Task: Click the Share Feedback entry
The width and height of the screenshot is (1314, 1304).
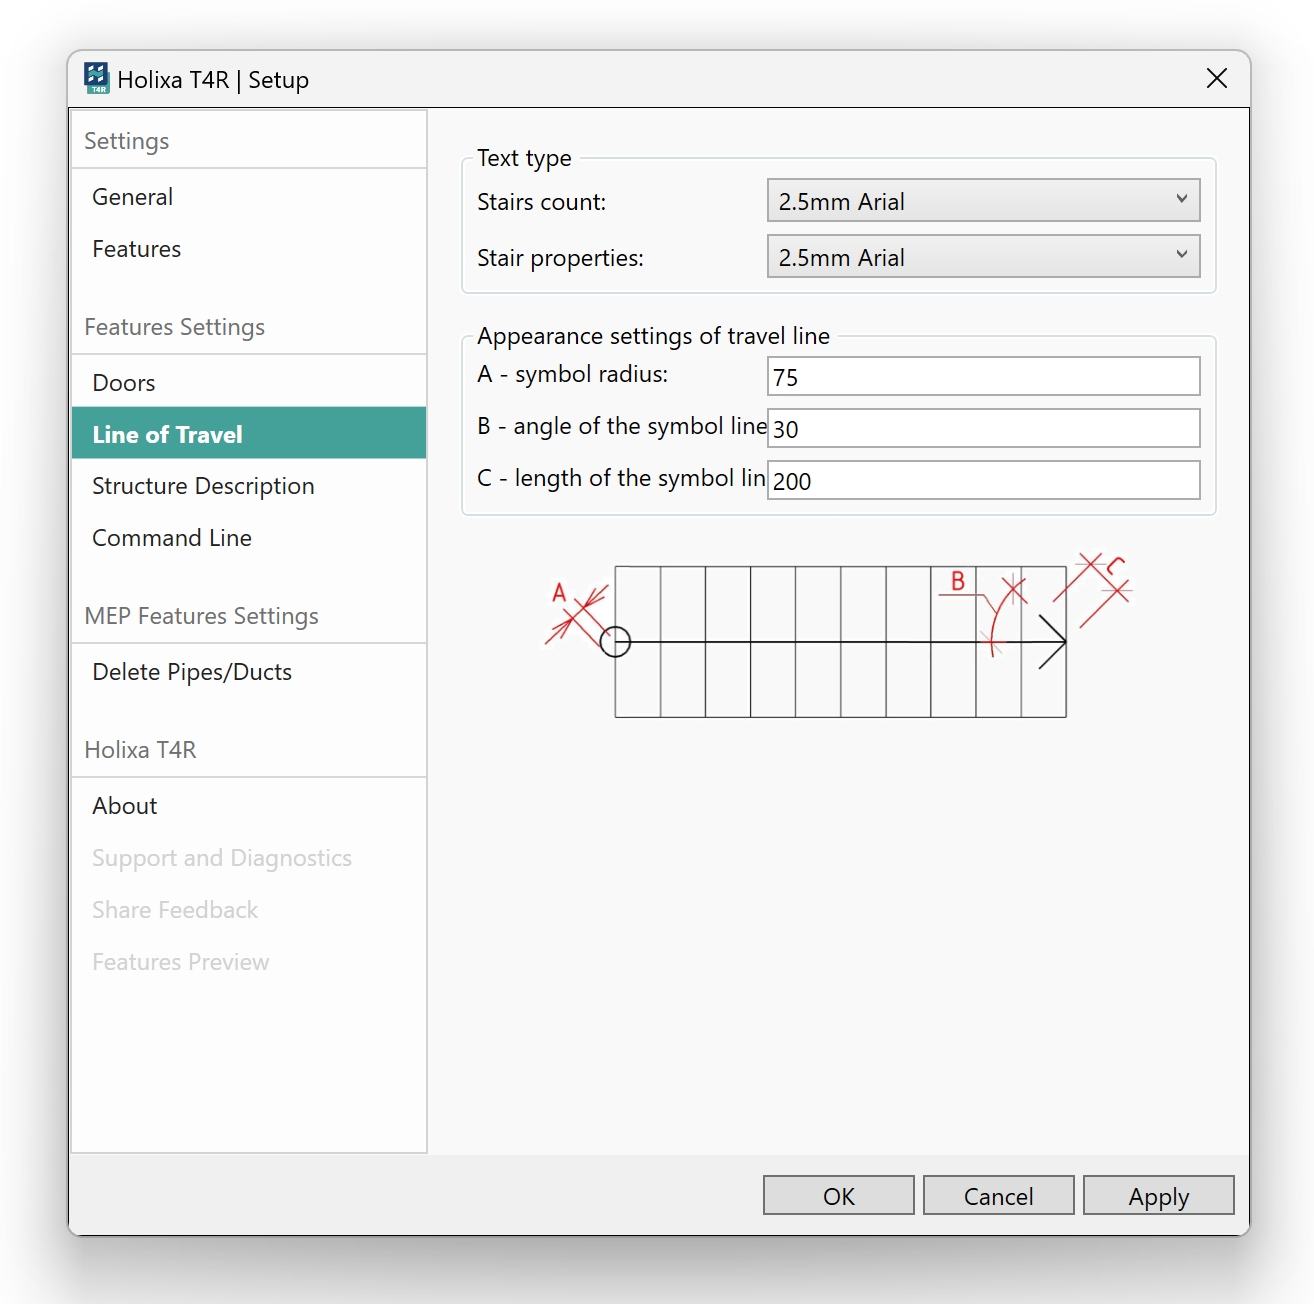Action: [x=175, y=910]
